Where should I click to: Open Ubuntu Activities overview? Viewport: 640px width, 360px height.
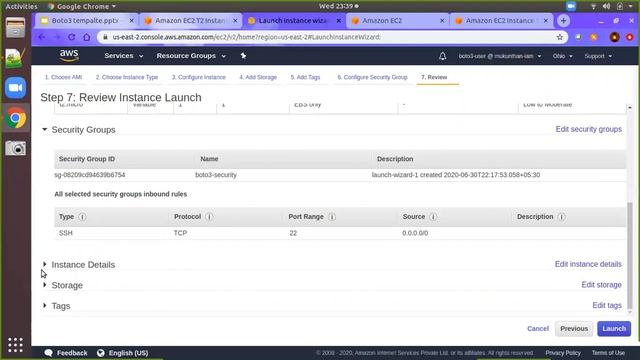tap(21, 6)
